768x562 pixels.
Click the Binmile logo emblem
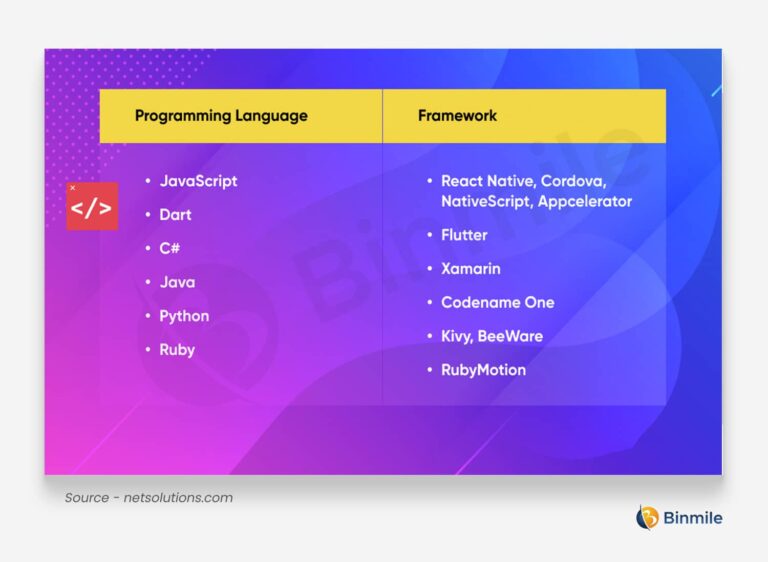click(x=648, y=517)
